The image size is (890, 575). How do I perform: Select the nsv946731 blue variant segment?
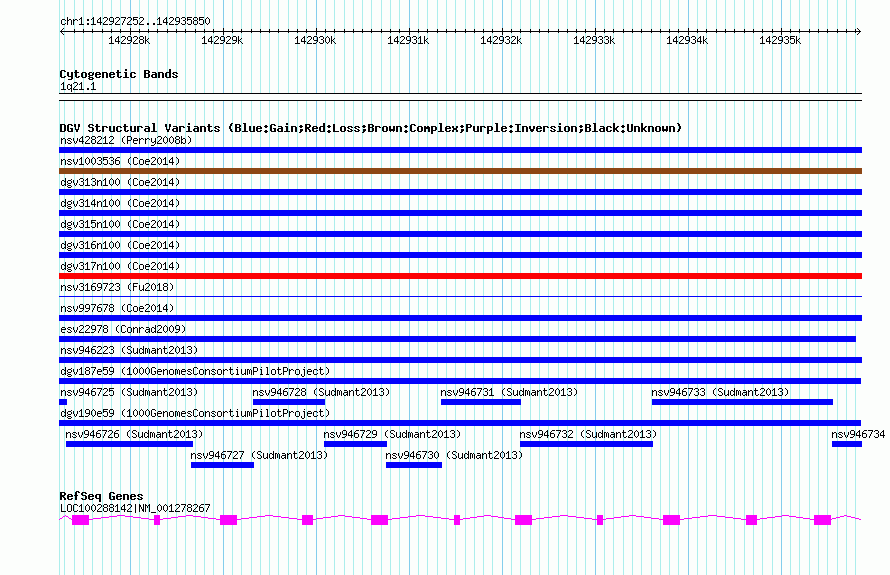(x=481, y=402)
